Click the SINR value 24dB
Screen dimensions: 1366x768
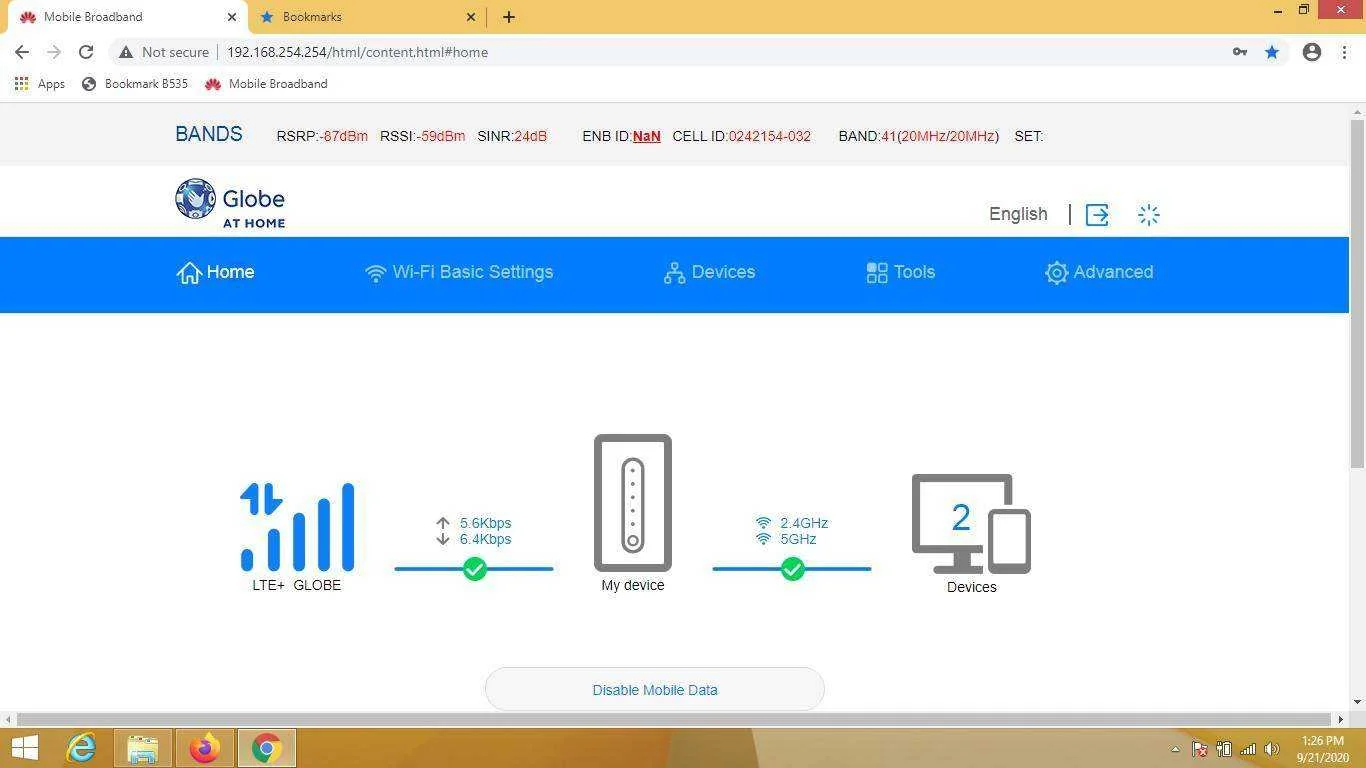click(530, 136)
